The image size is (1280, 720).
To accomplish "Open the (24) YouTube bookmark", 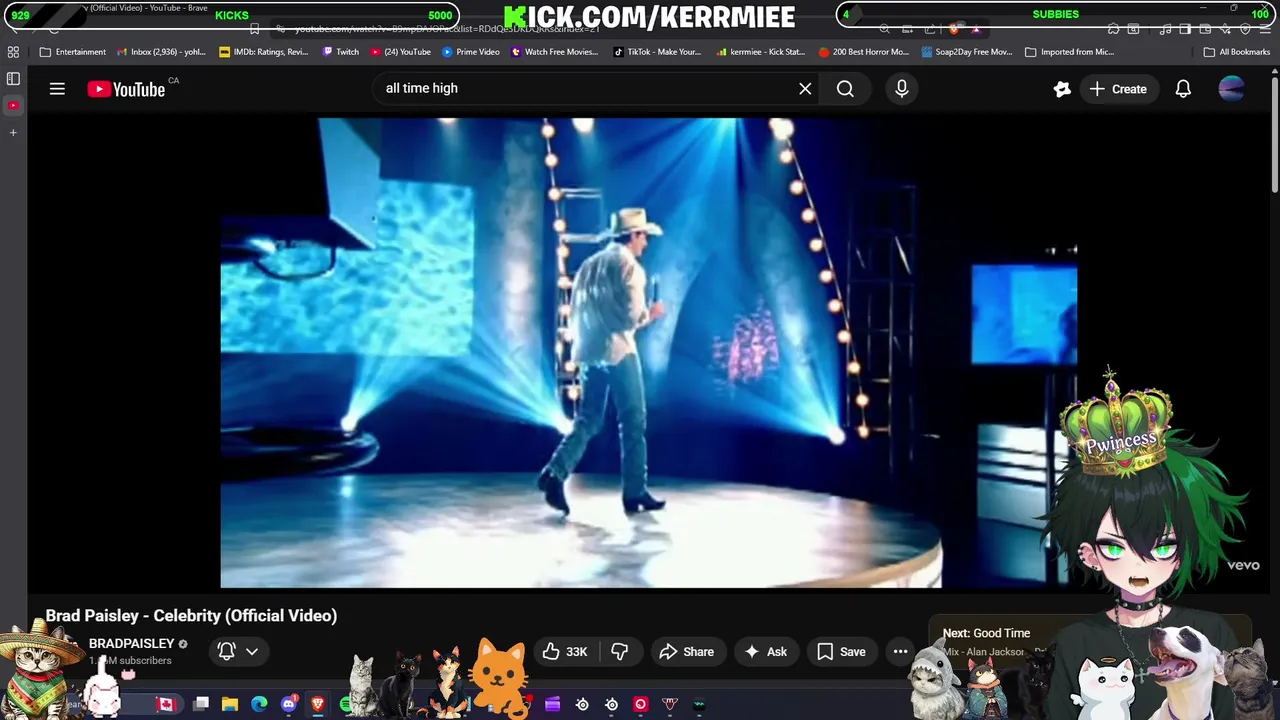I will [x=400, y=52].
